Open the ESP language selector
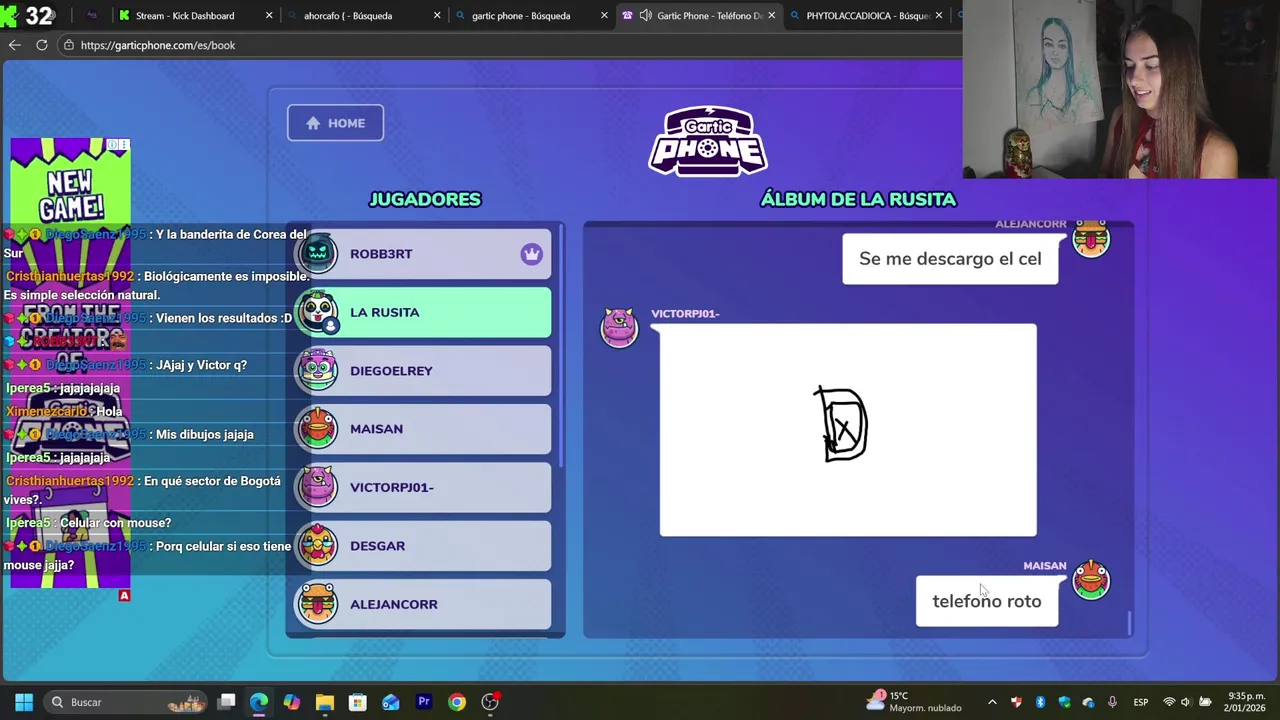 pos(1140,702)
